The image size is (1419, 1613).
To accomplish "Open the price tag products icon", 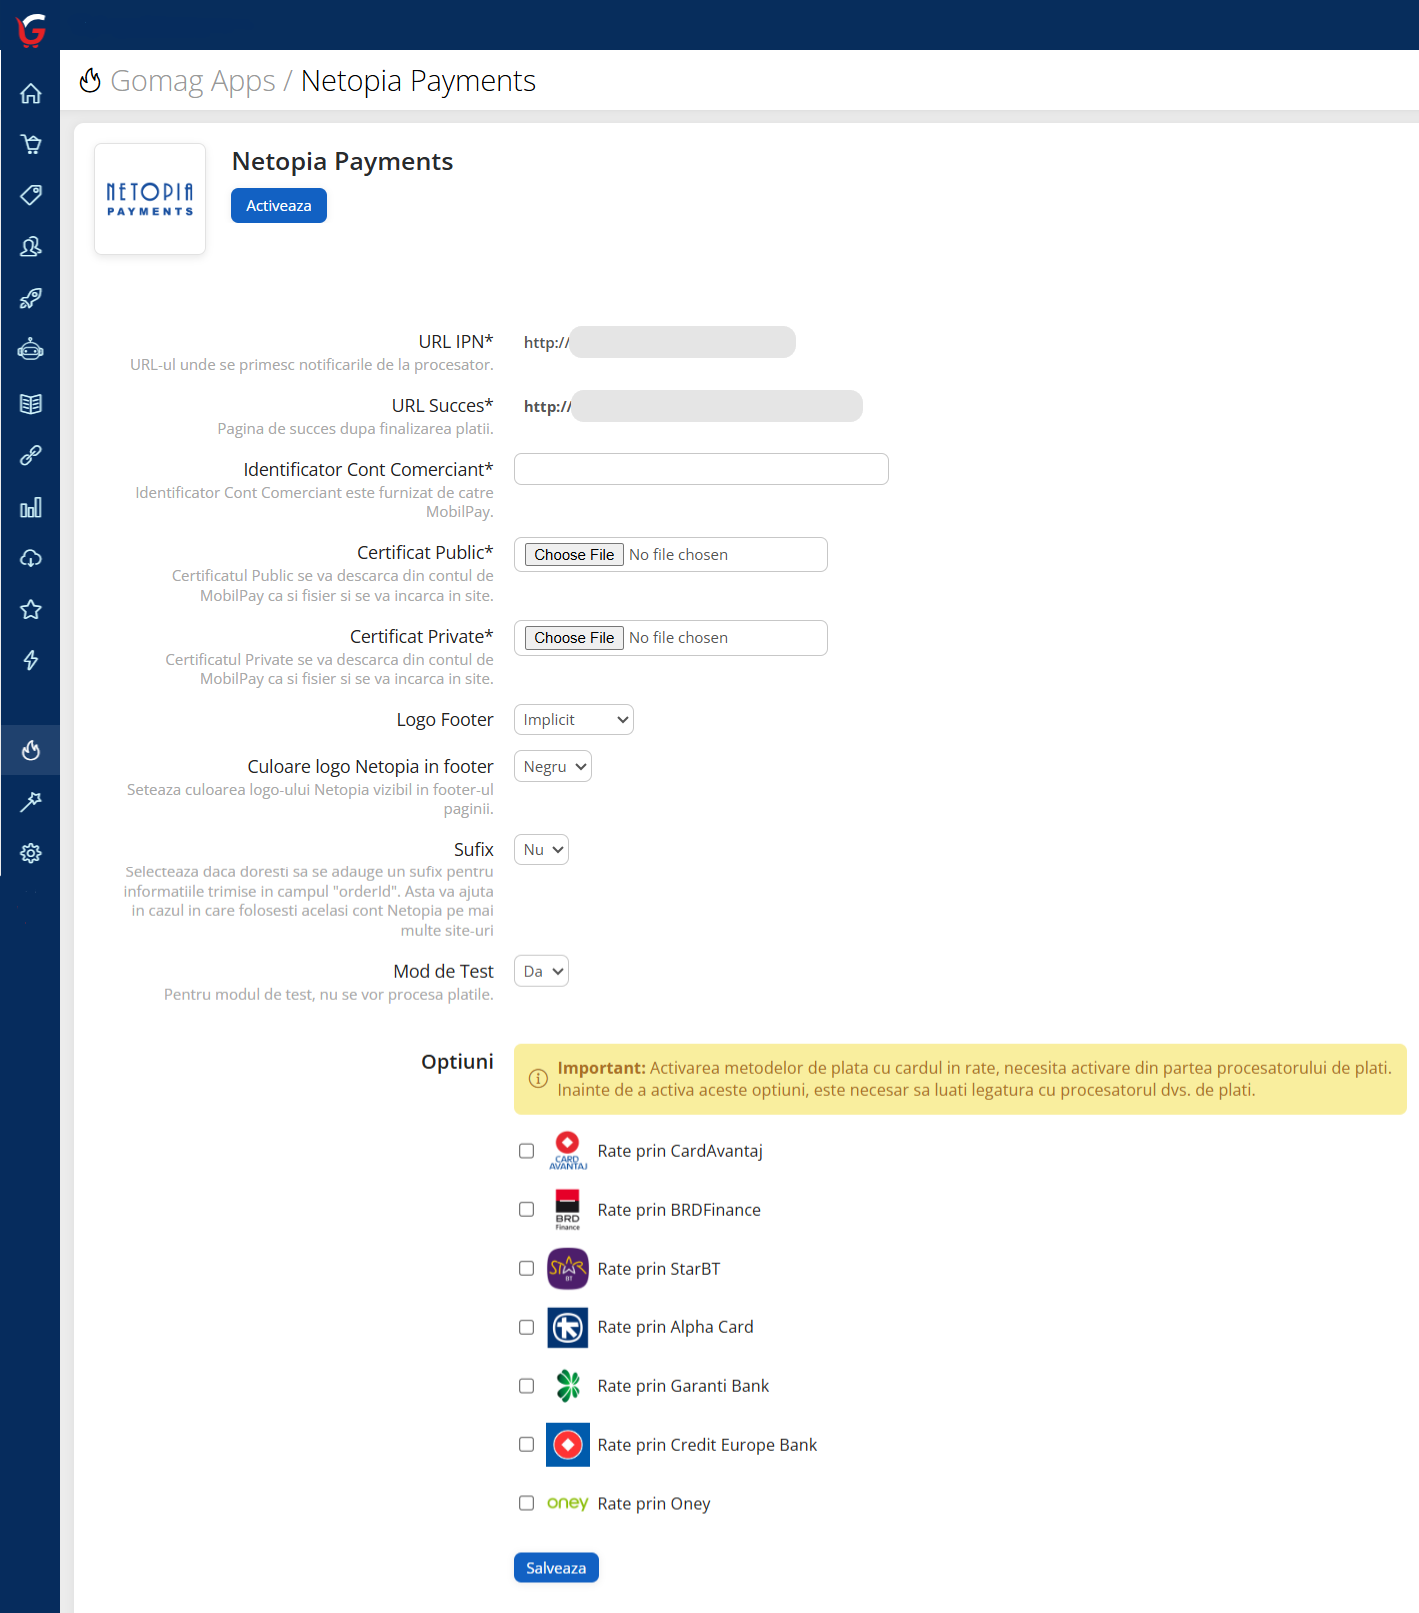I will tap(31, 195).
